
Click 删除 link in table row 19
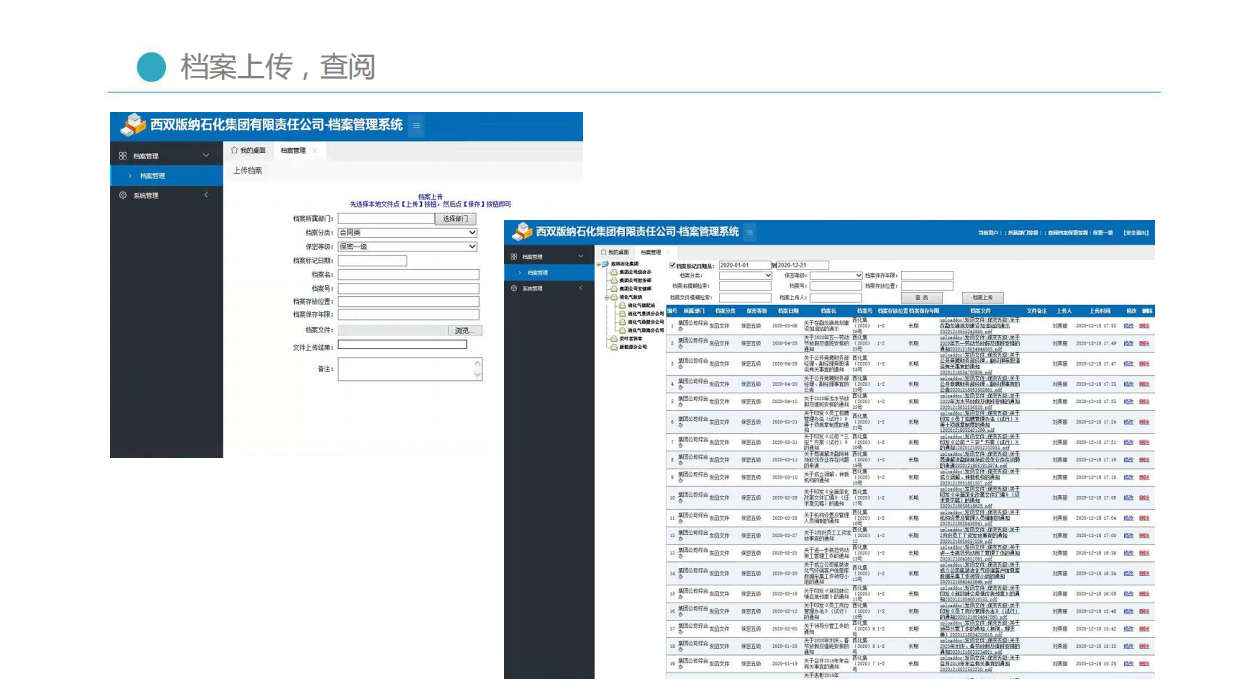(1144, 664)
